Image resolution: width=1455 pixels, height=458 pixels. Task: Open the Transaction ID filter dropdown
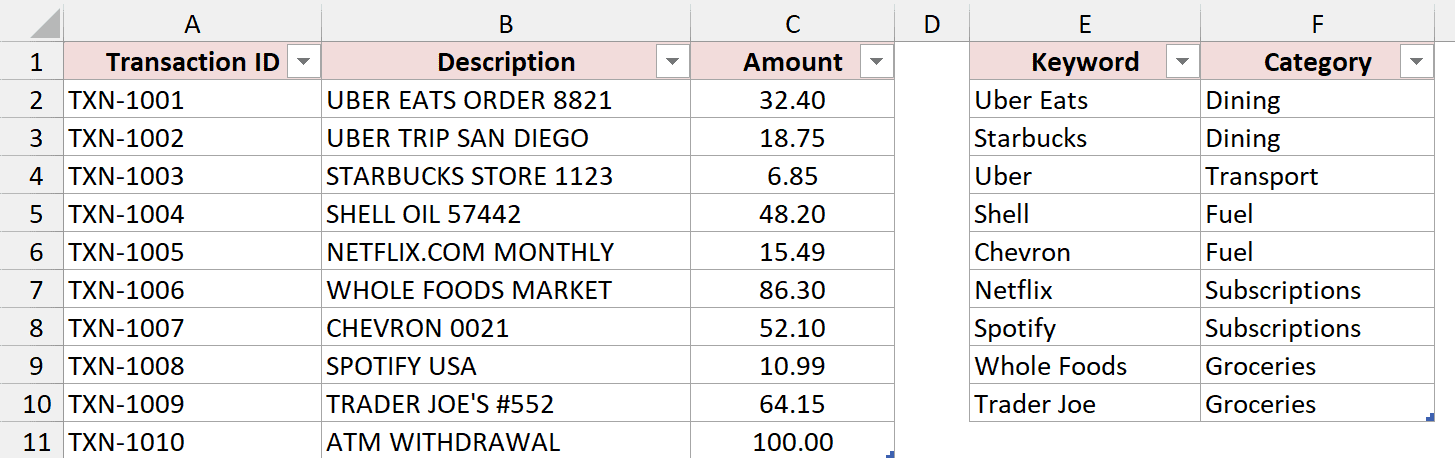coord(304,63)
